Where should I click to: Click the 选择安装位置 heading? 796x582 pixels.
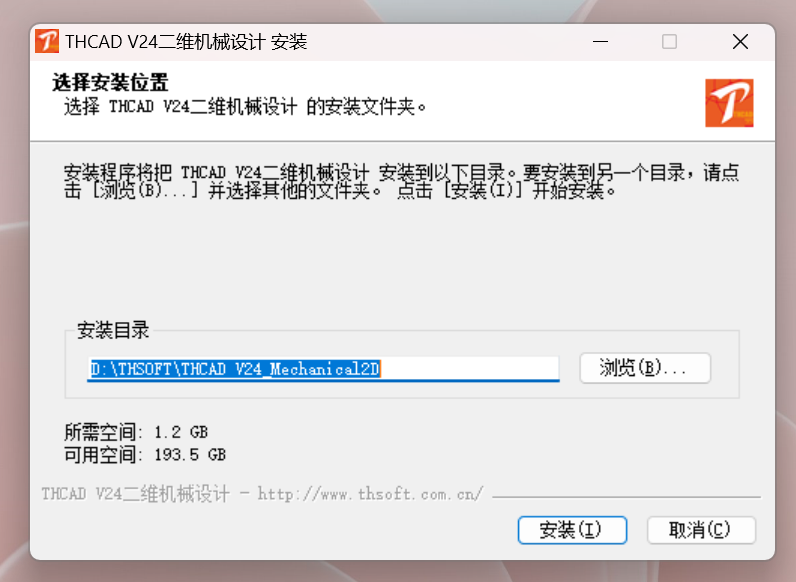[x=110, y=82]
